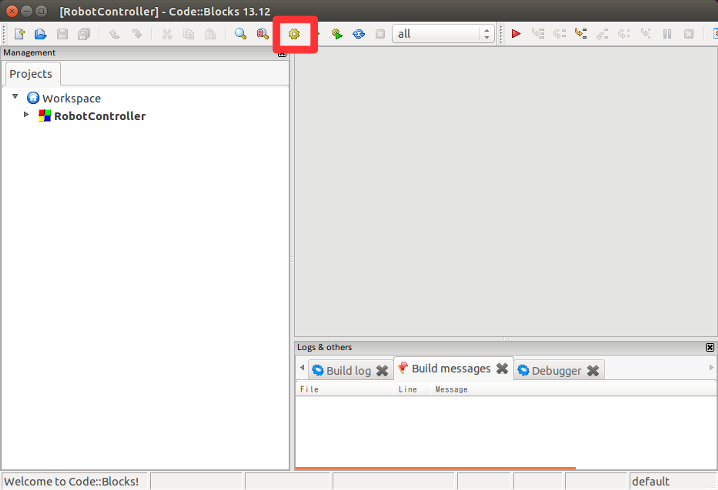The image size is (718, 490).
Task: Close the Debugger tab
Action: point(593,370)
